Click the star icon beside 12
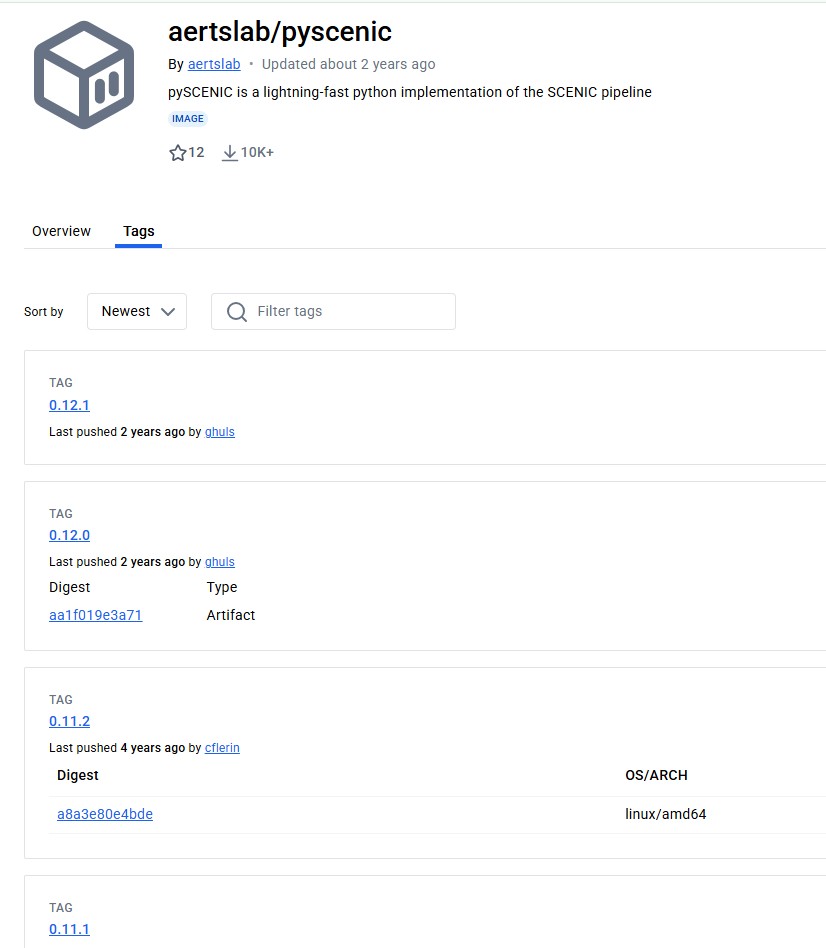The image size is (826, 948). point(178,153)
